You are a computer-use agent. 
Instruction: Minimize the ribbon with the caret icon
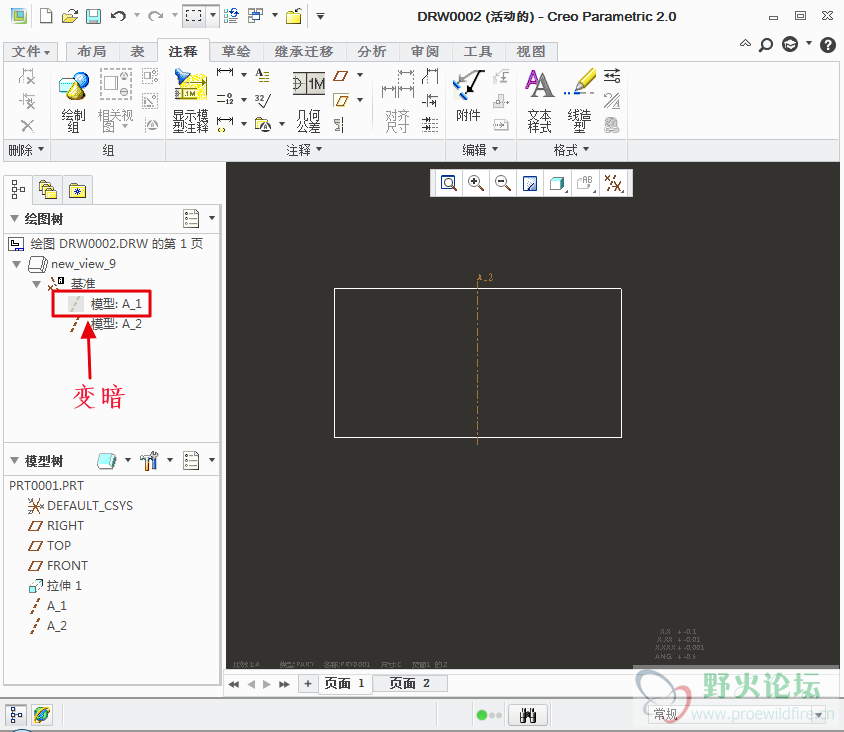coord(745,44)
